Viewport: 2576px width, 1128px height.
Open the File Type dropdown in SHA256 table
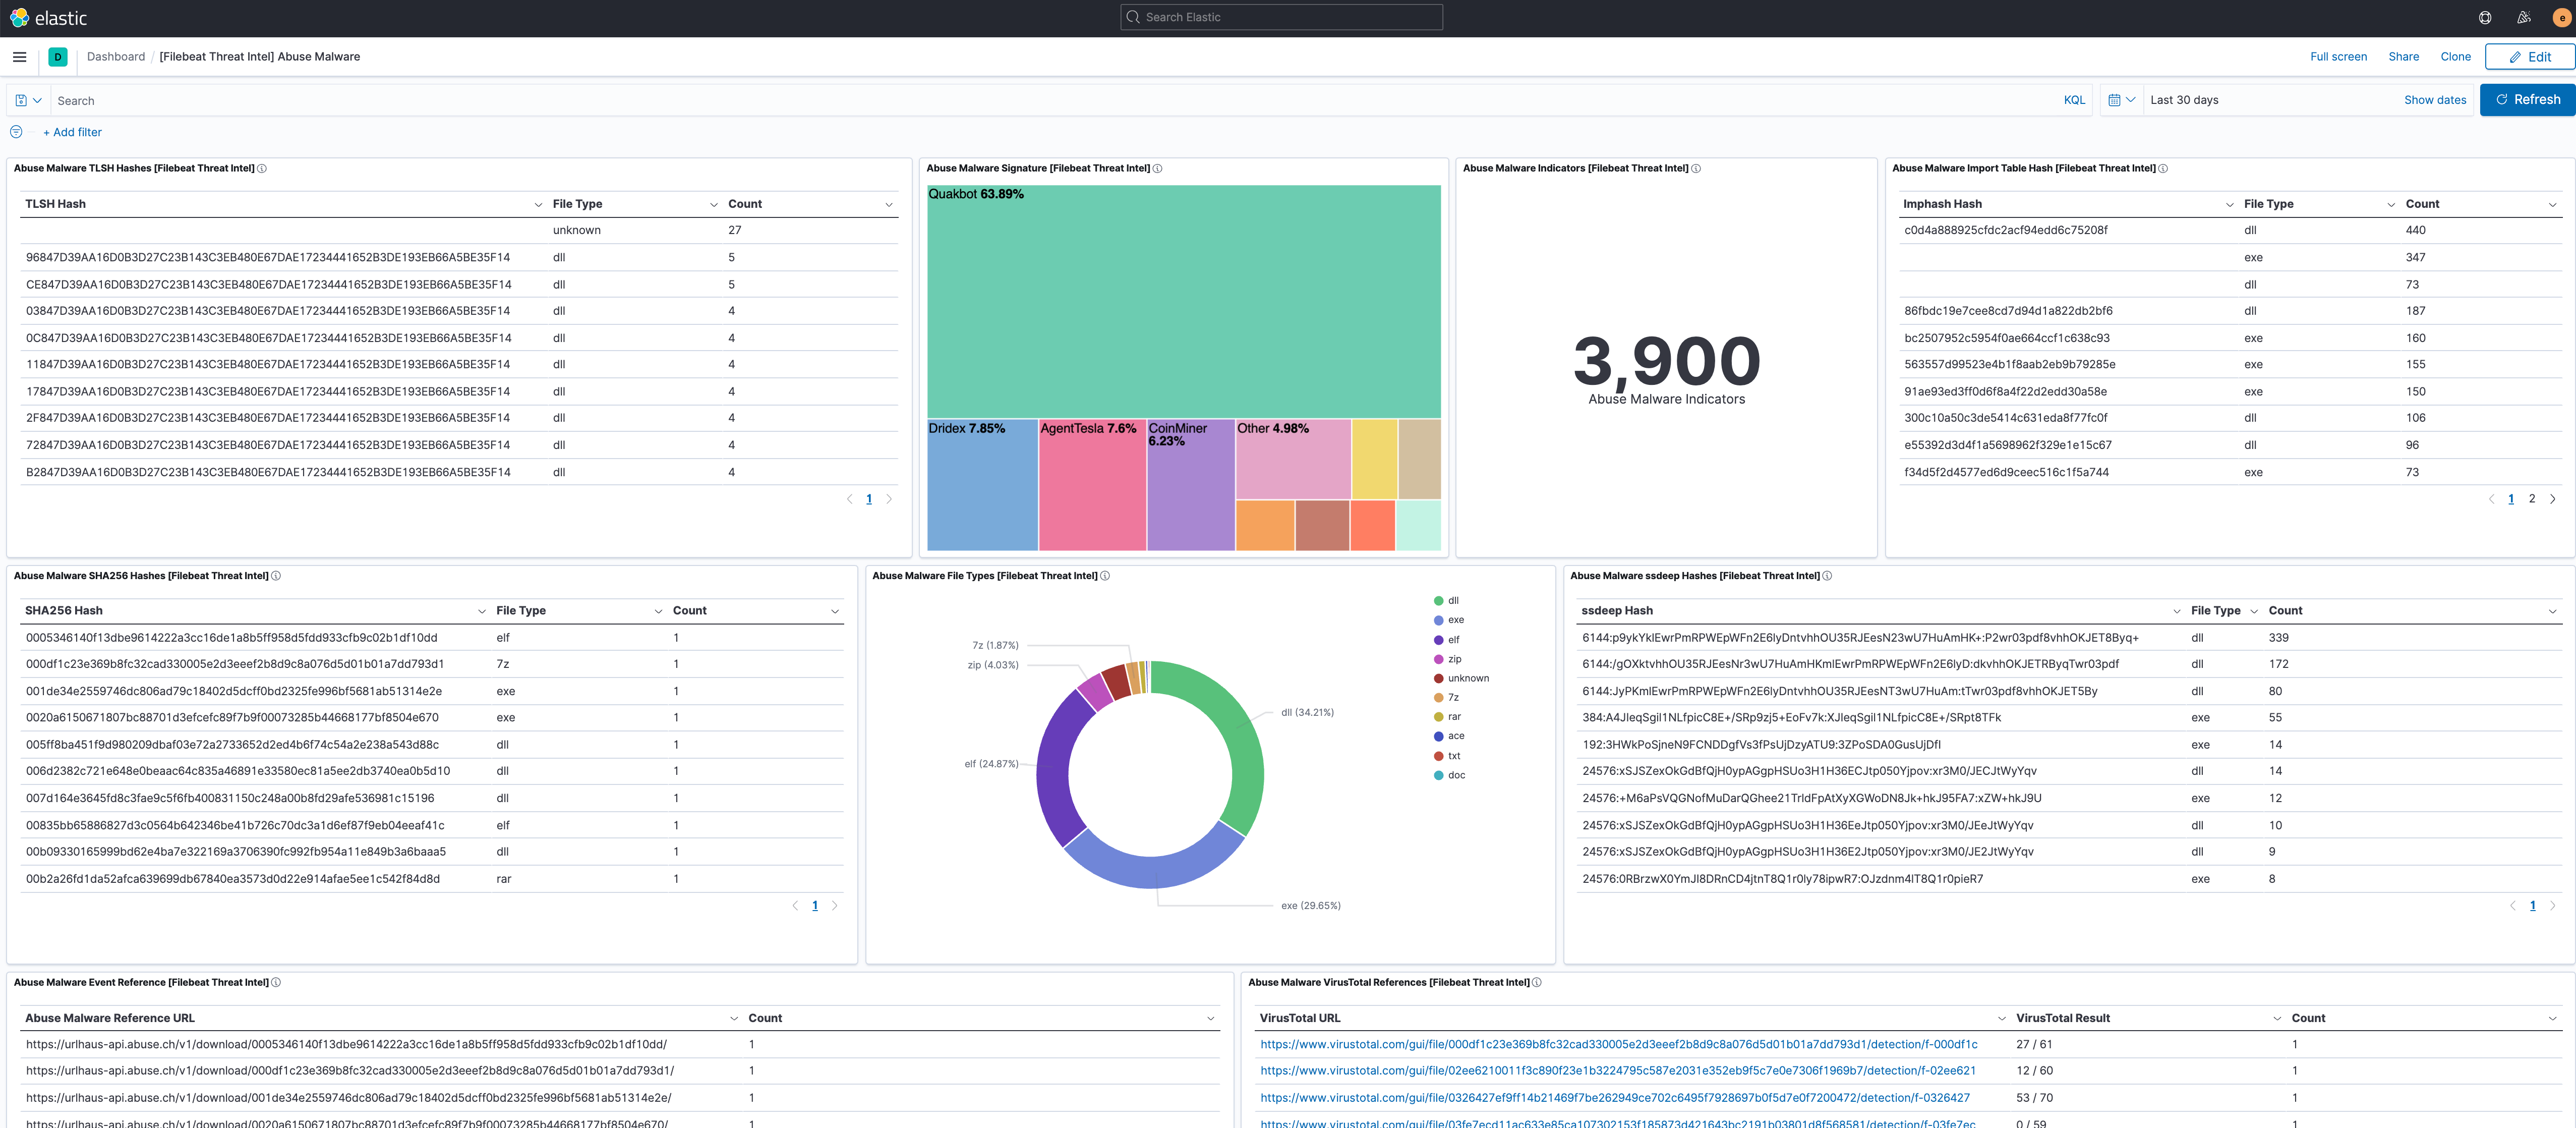click(x=658, y=610)
